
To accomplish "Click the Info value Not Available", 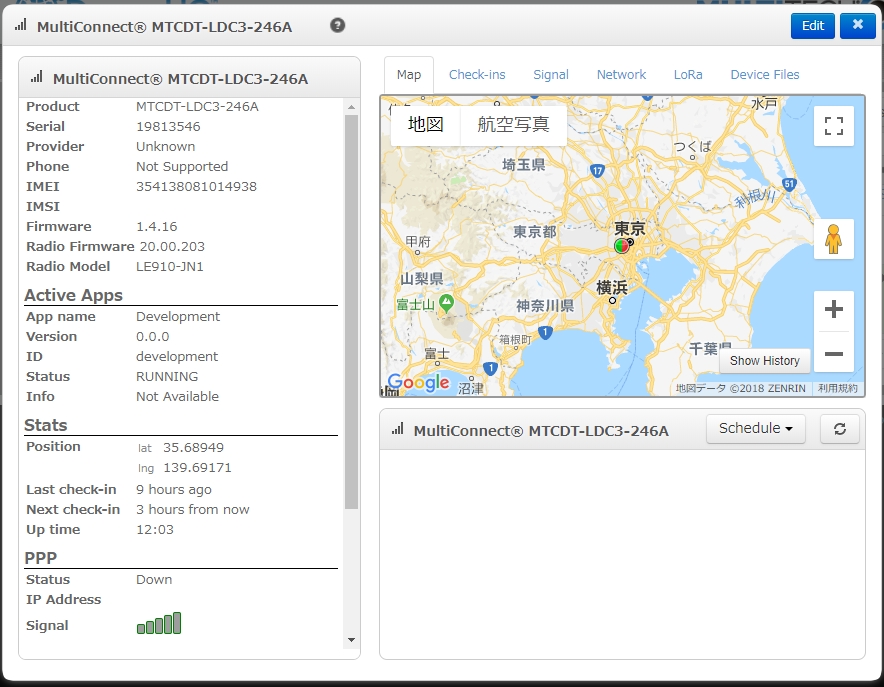I will (x=177, y=397).
